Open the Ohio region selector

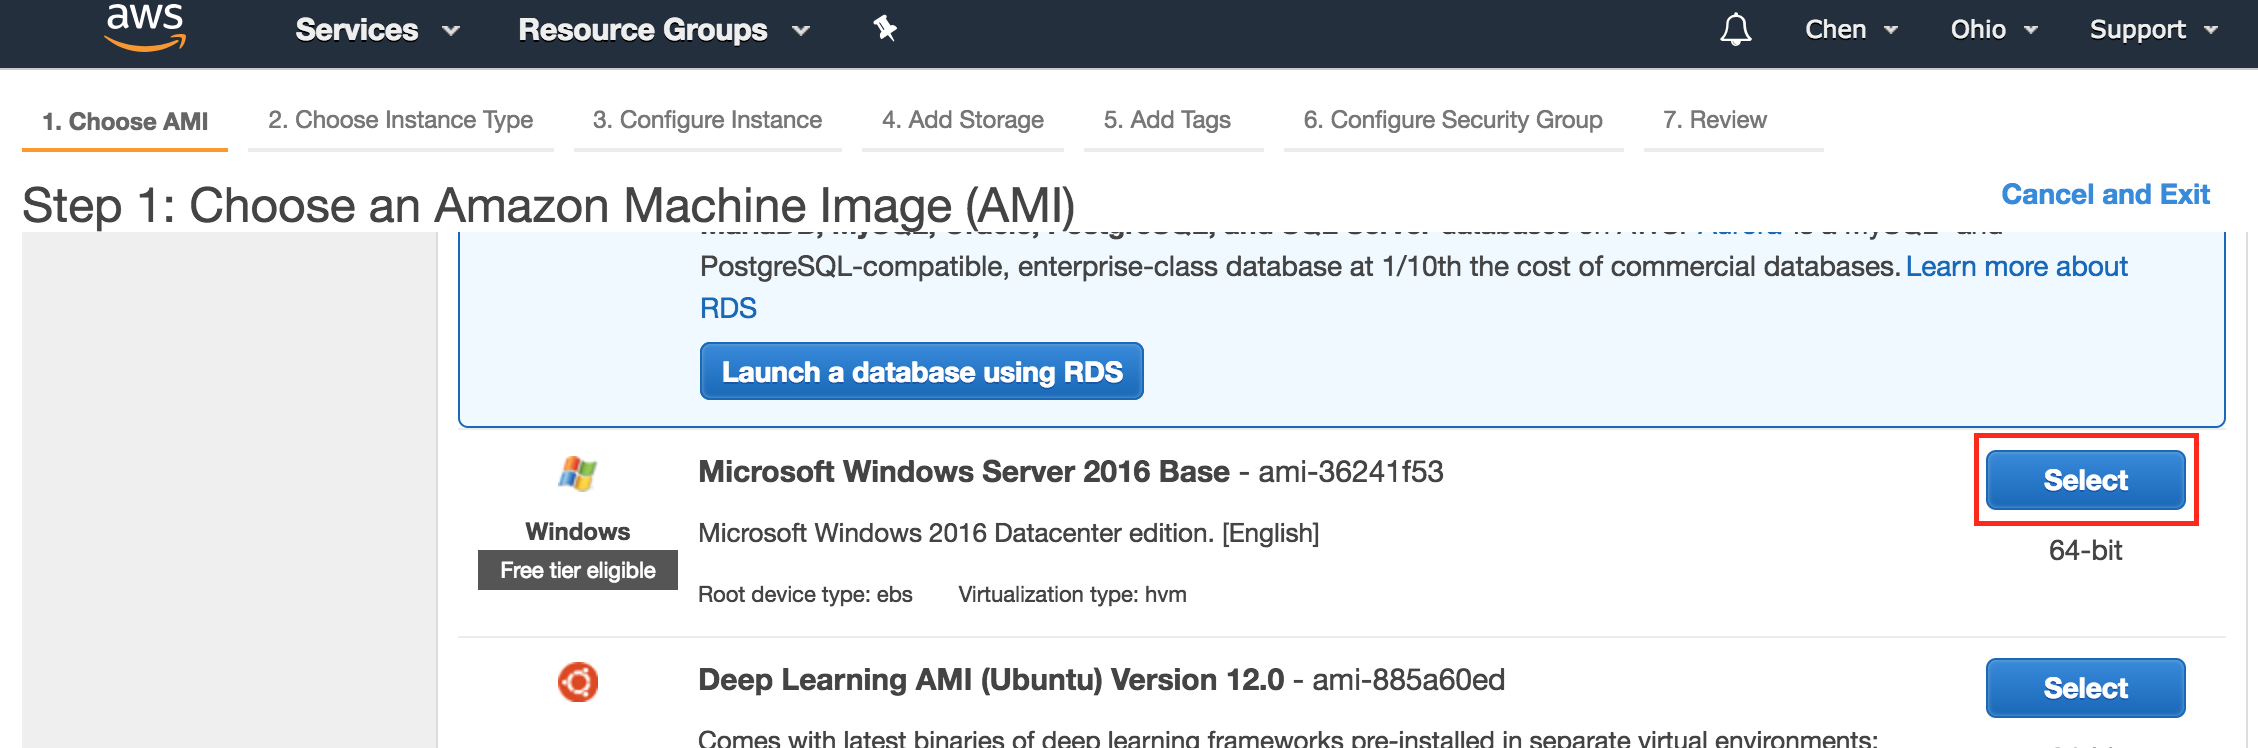(x=1994, y=30)
